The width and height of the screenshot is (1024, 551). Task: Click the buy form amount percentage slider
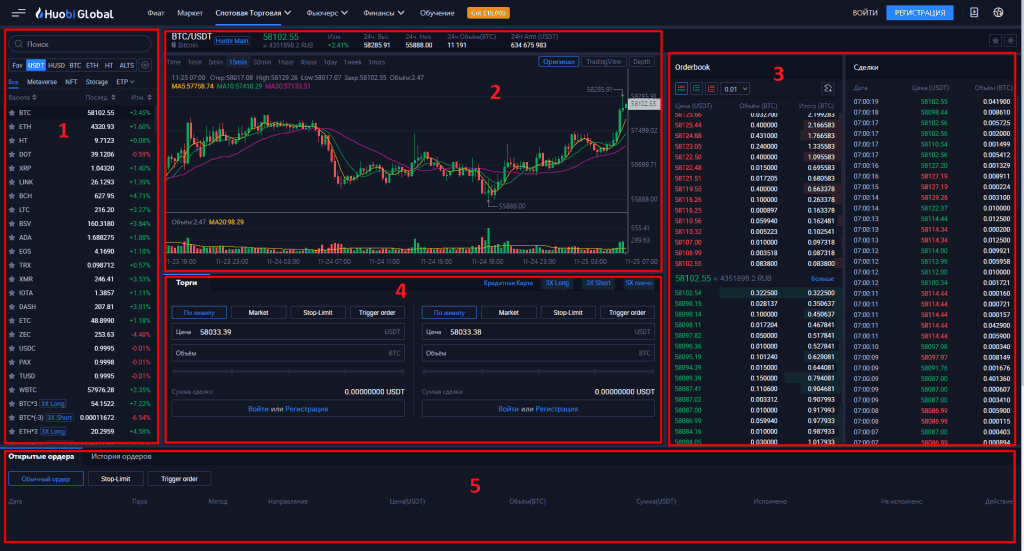tap(288, 371)
